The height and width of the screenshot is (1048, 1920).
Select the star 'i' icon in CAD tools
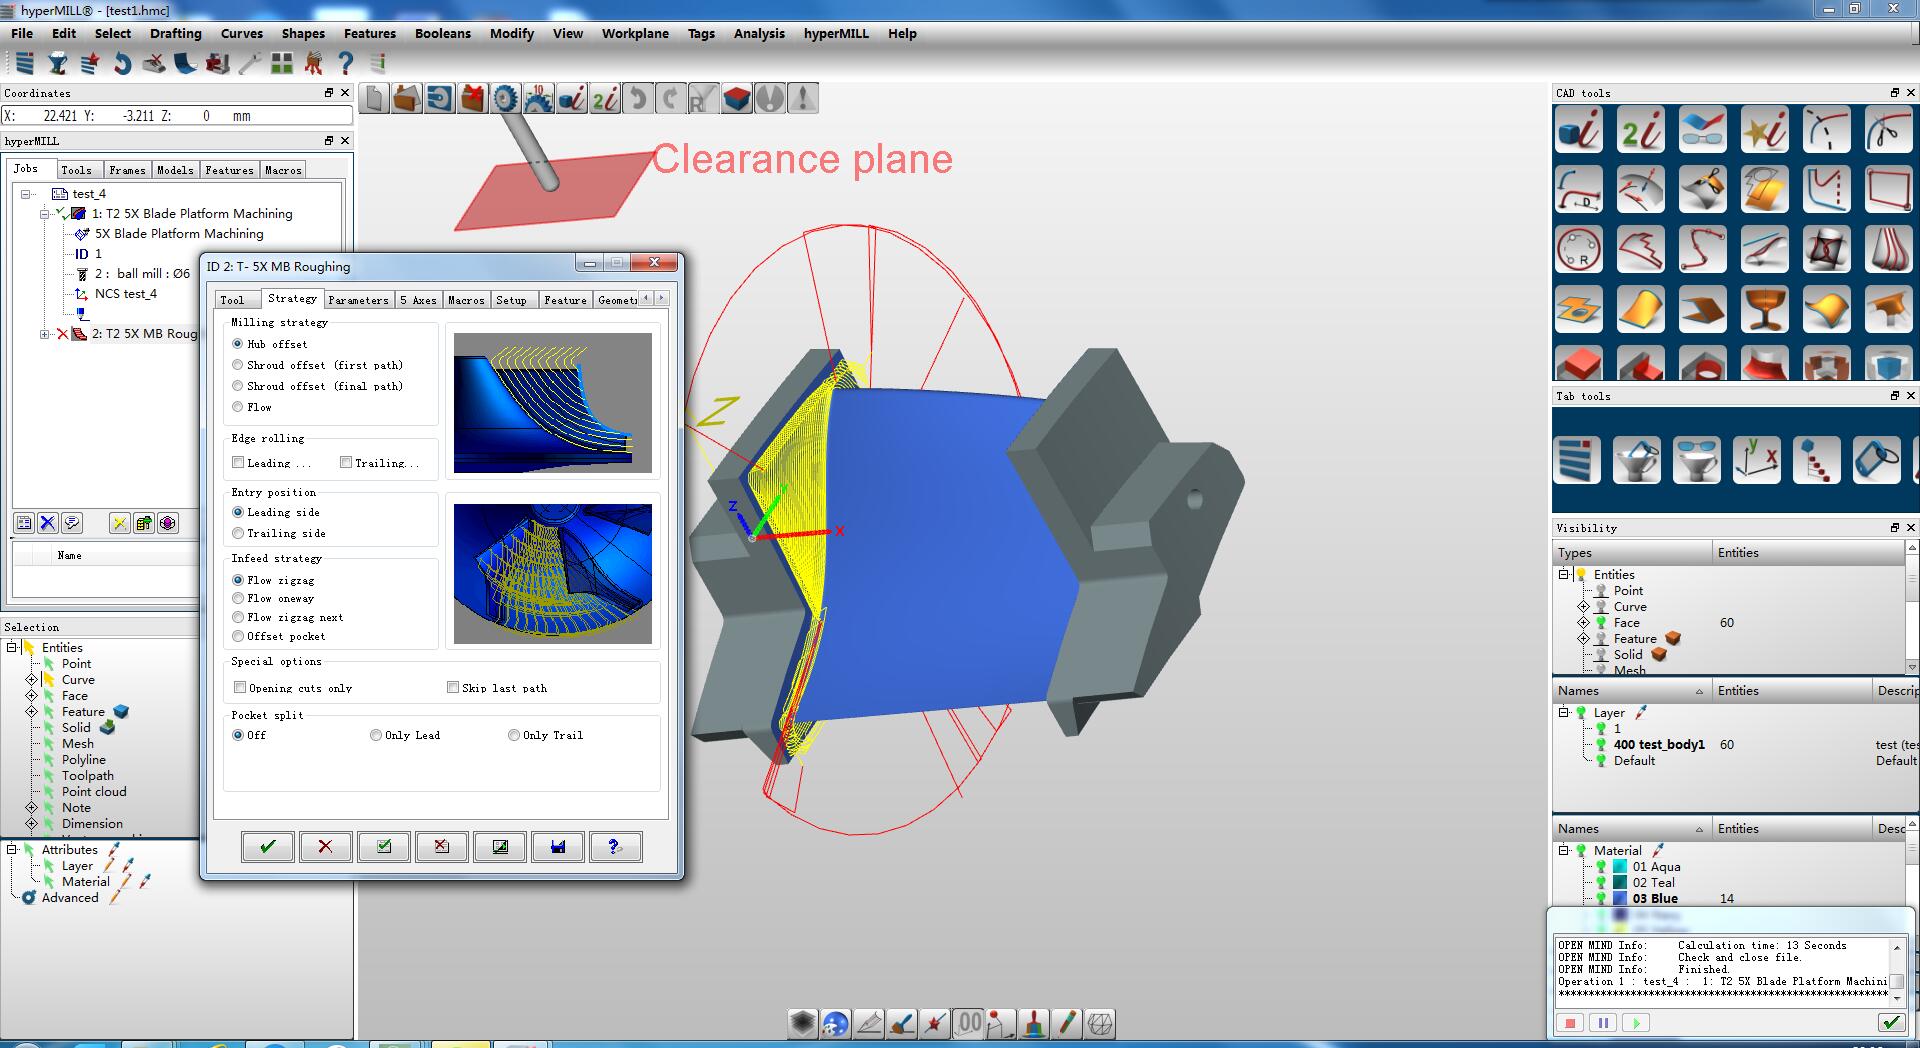1765,130
